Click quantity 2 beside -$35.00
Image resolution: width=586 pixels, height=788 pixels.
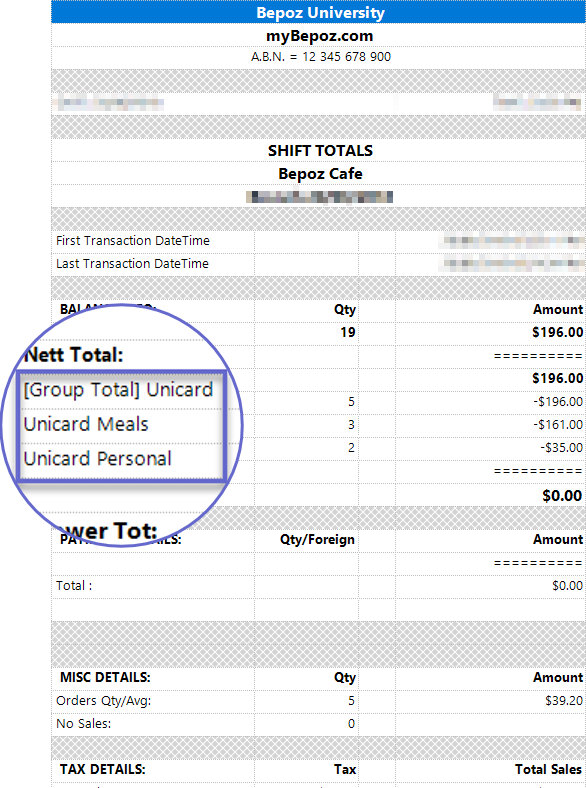coord(351,448)
